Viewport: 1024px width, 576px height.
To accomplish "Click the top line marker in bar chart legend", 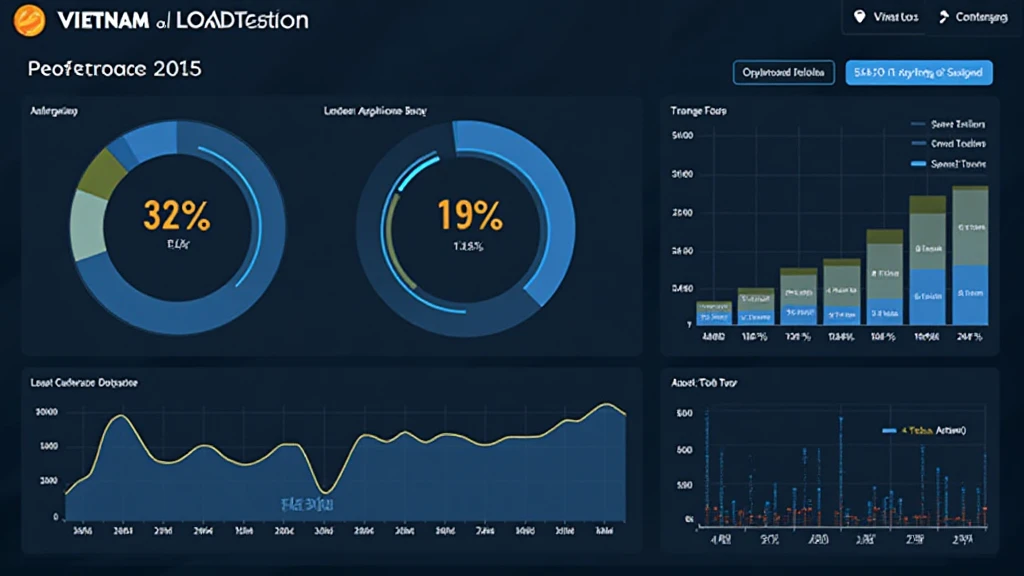I will [917, 125].
